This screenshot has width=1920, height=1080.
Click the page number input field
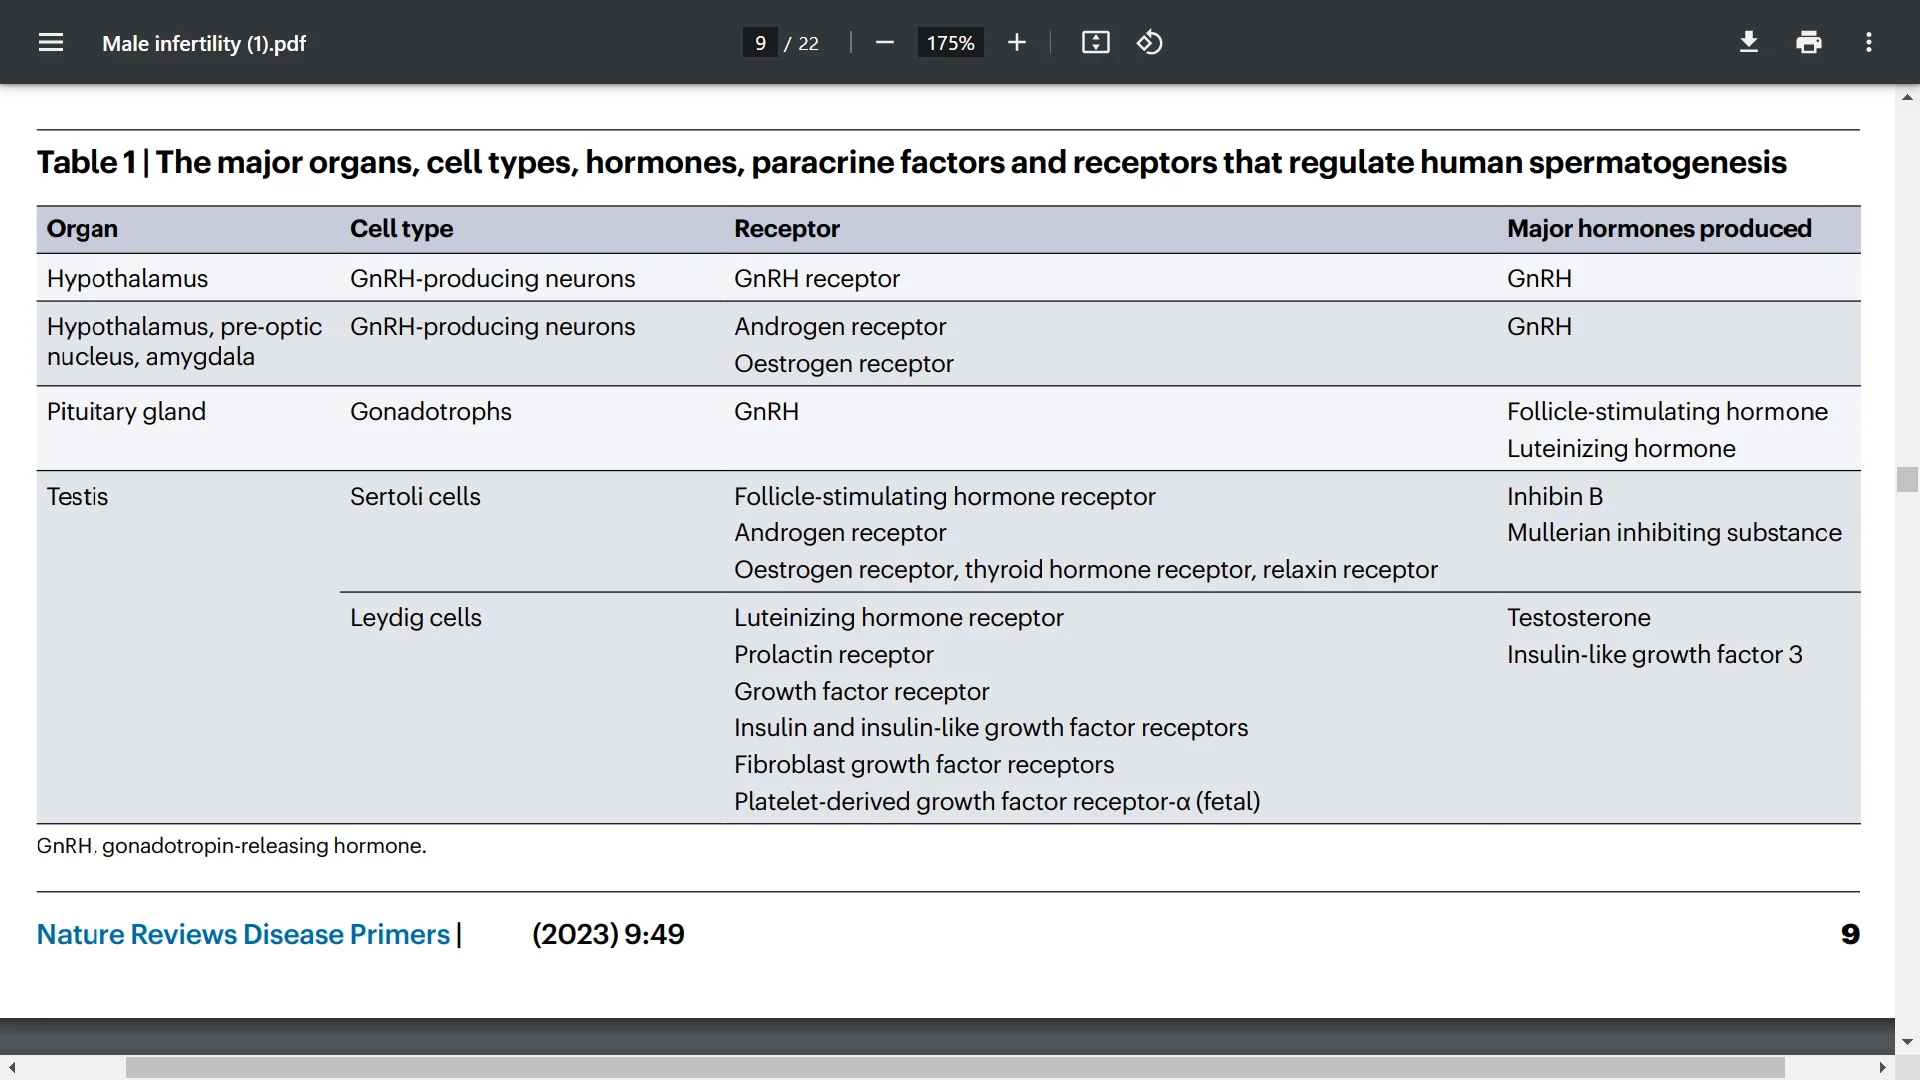(760, 43)
